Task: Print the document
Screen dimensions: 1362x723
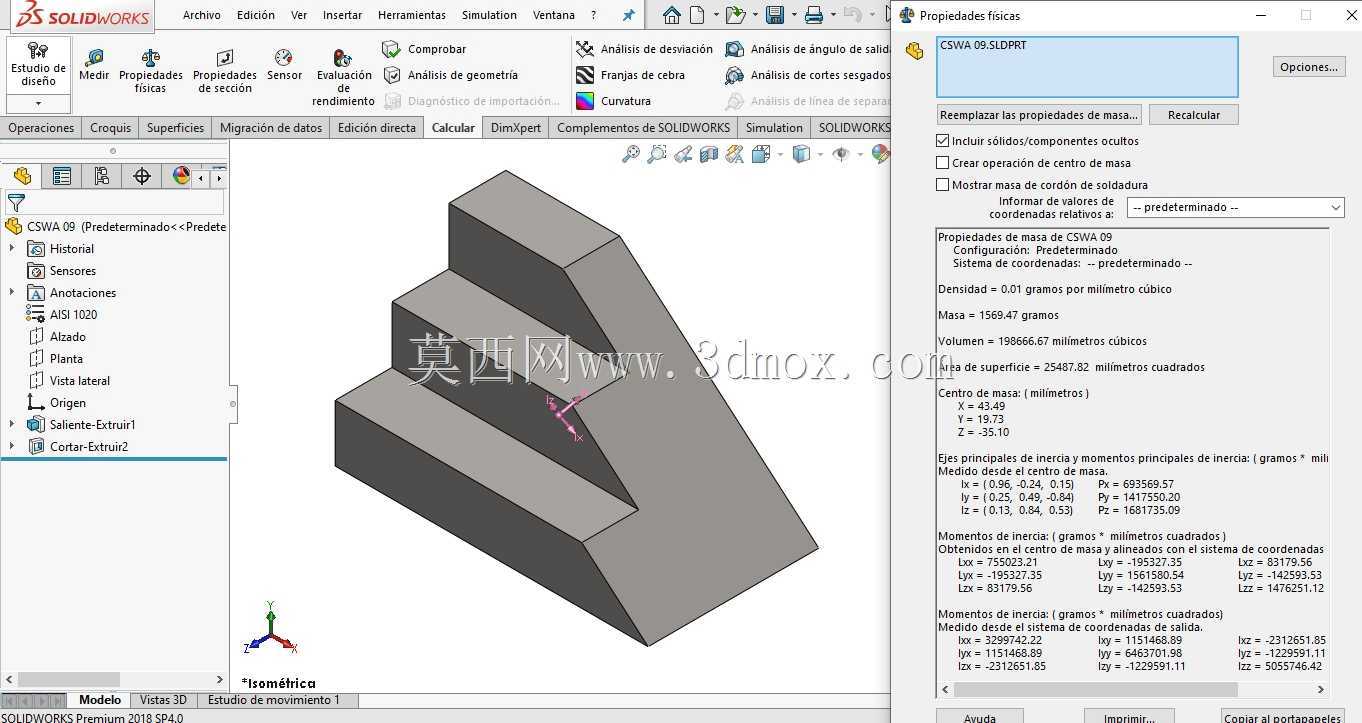Action: point(814,15)
